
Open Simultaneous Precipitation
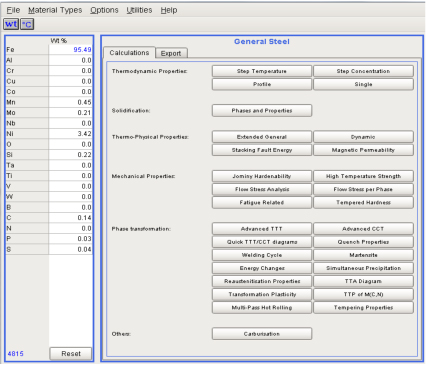[363, 268]
